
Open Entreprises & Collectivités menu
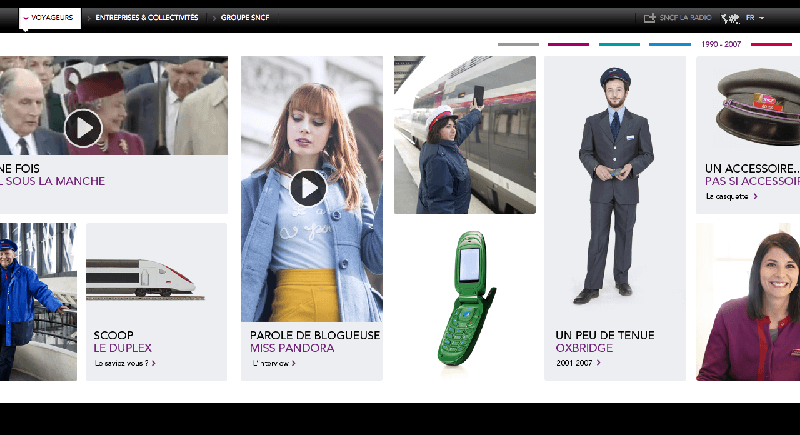tap(147, 18)
